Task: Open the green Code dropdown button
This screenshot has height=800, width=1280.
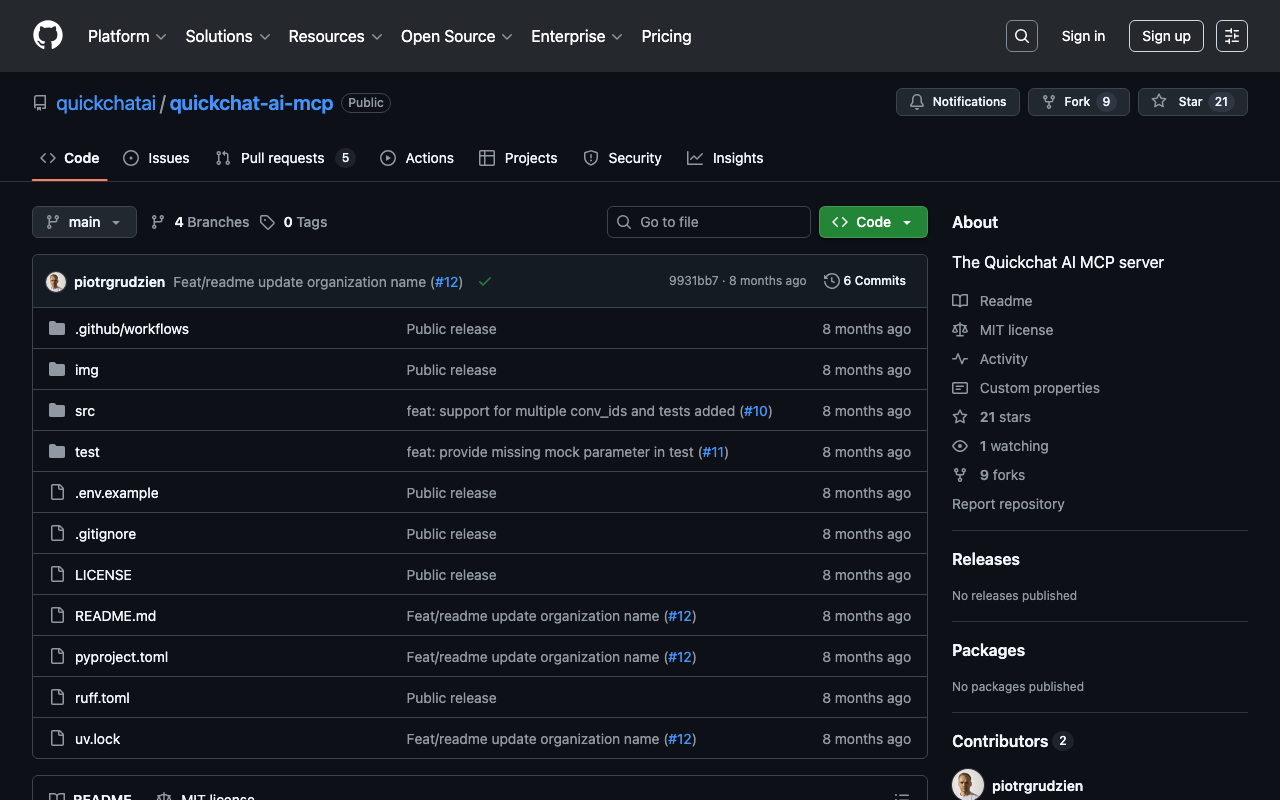Action: 872,222
